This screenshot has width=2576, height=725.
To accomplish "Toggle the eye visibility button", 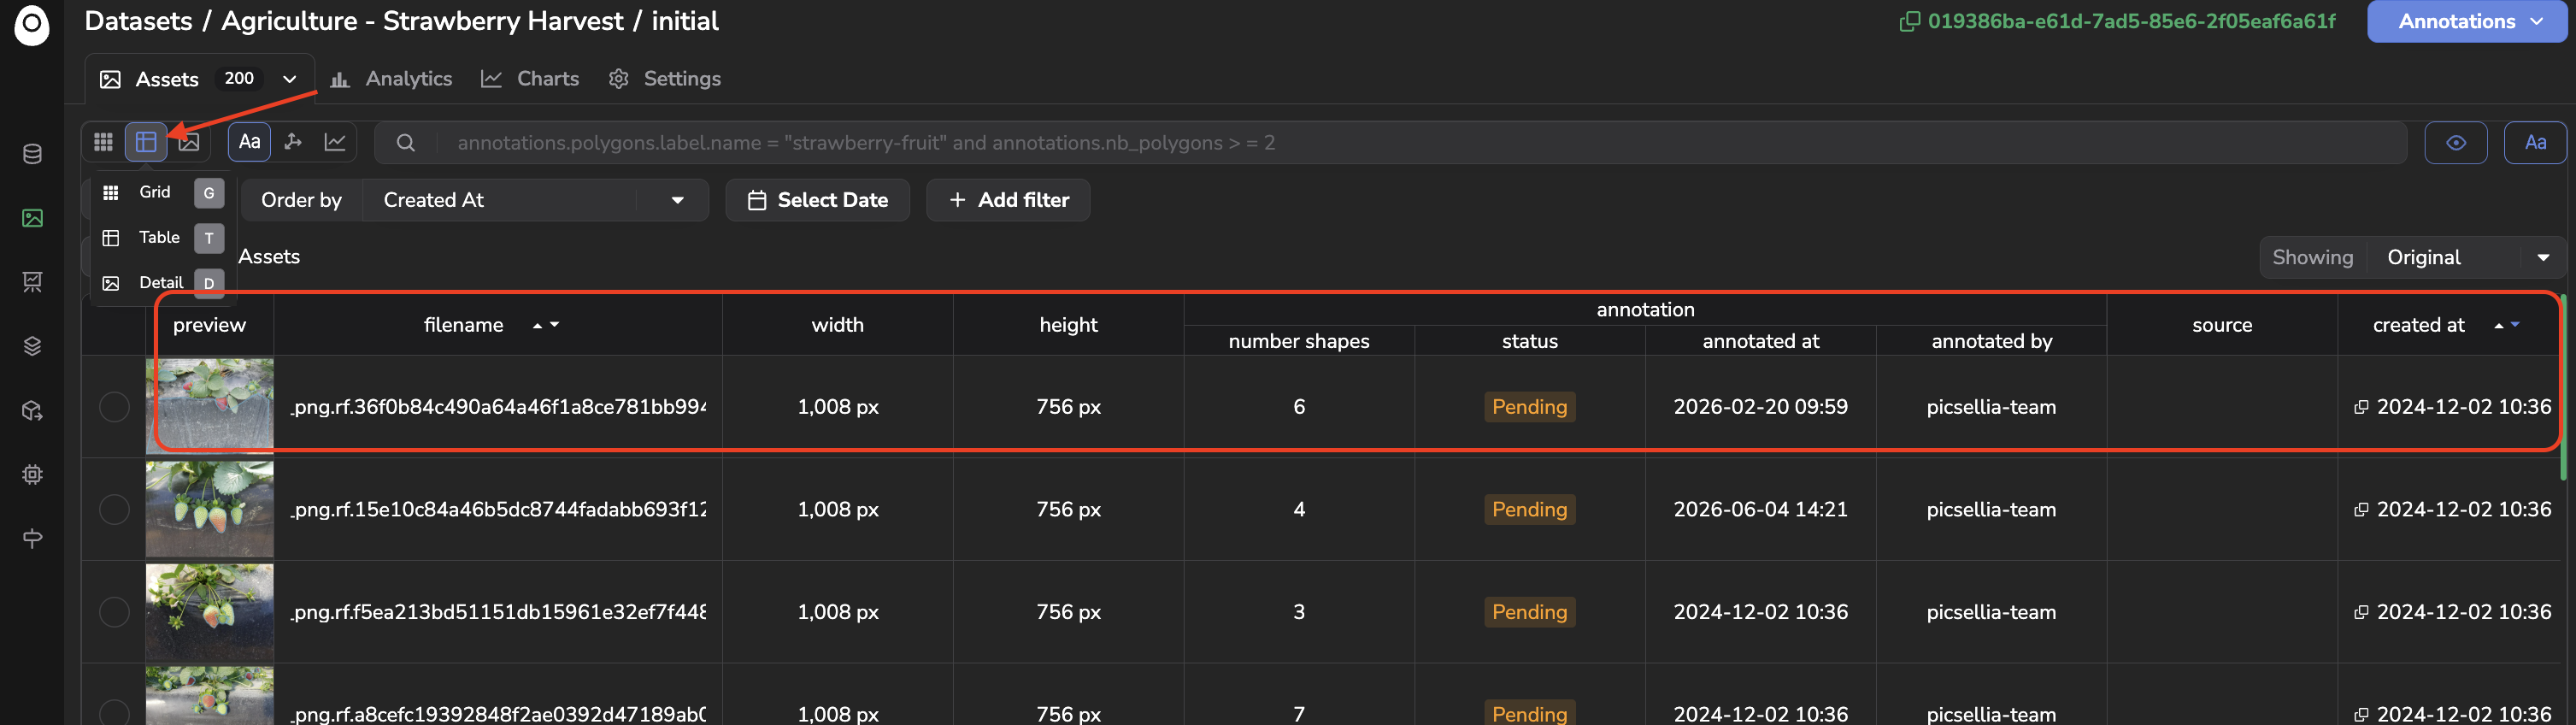I will point(2455,143).
